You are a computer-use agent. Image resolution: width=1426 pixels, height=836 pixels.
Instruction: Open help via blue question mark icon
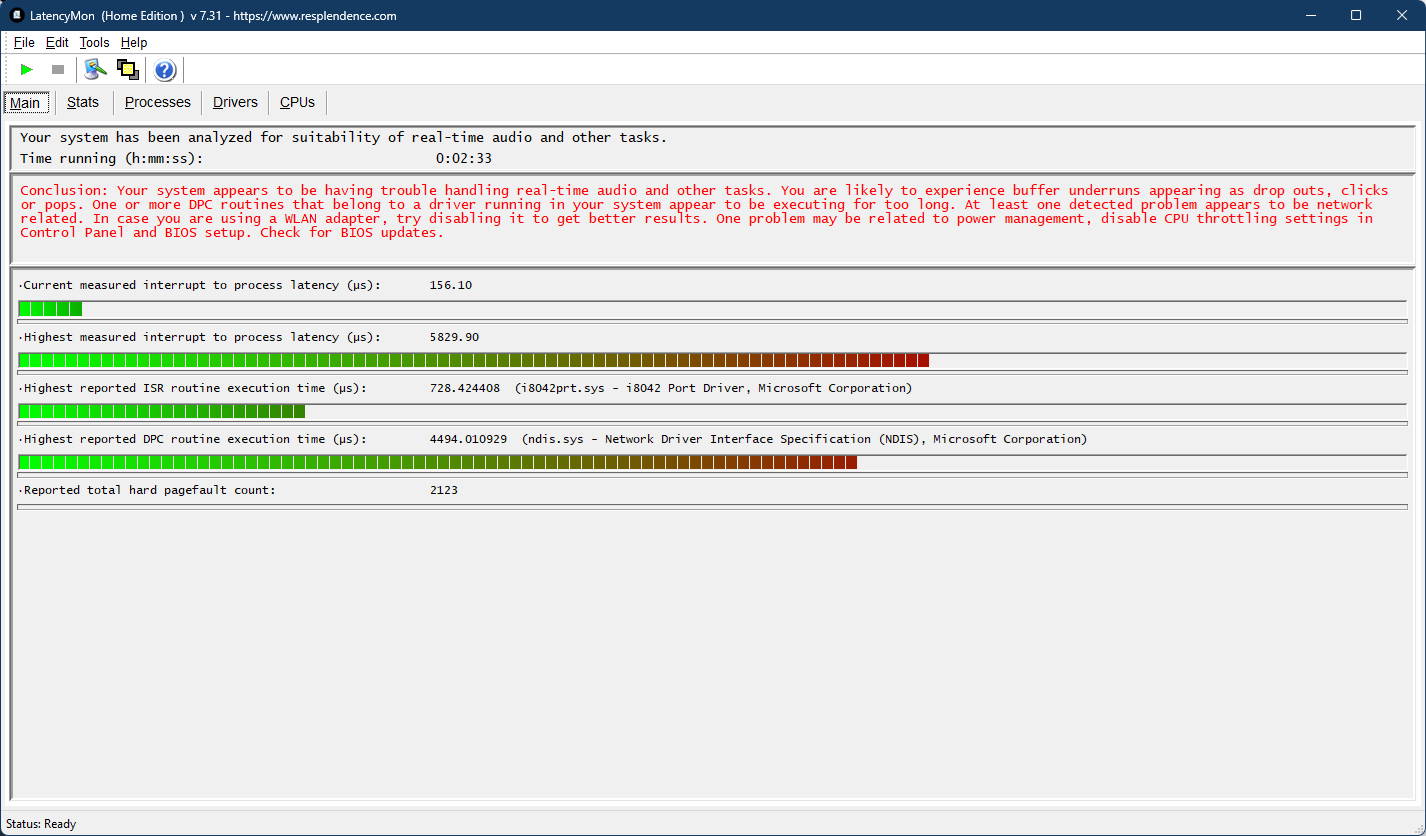[165, 70]
